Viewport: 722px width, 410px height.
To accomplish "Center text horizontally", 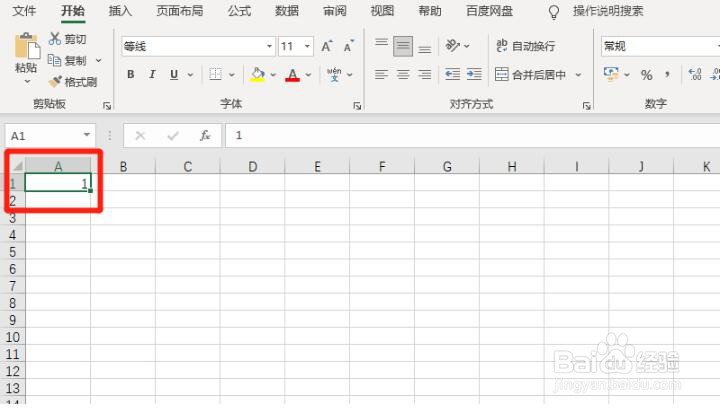I will [x=403, y=74].
